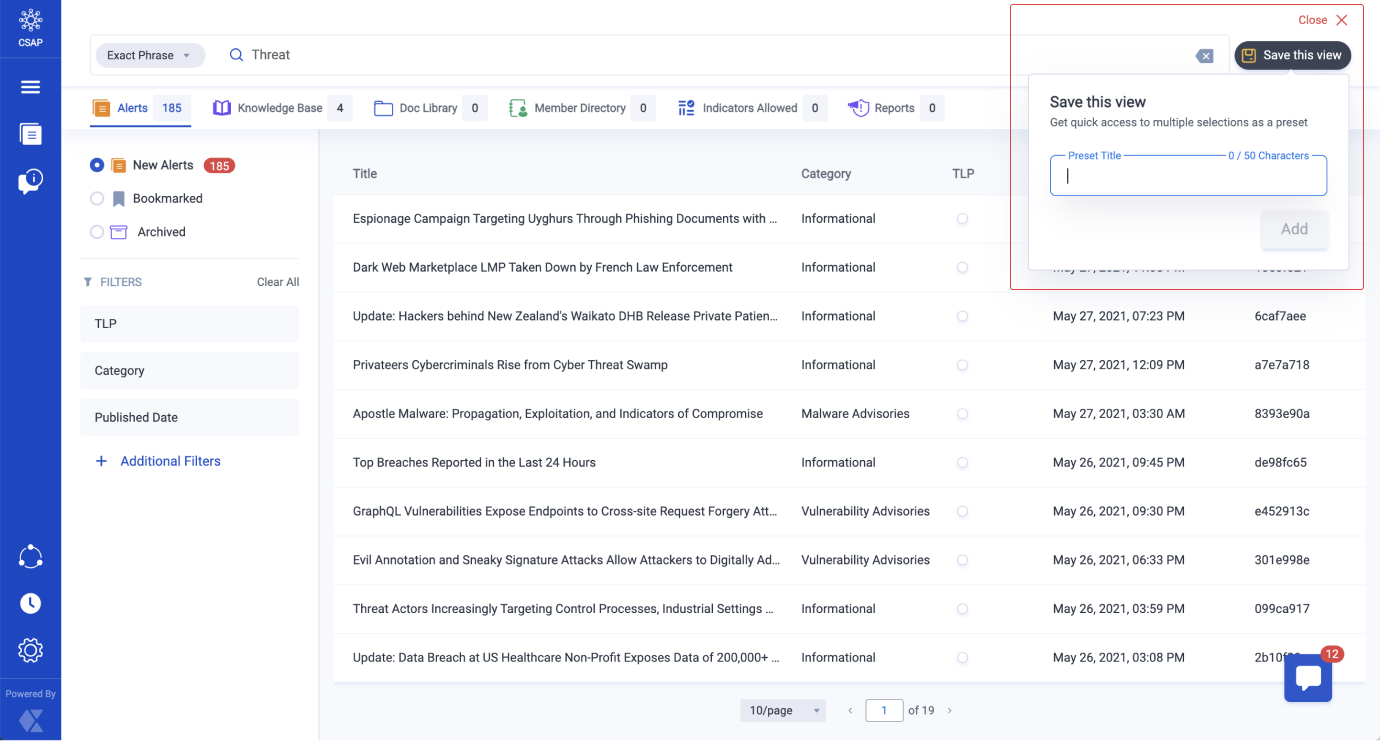The image size is (1380, 741).
Task: Open the hamburger menu in sidebar
Action: pyautogui.click(x=30, y=87)
